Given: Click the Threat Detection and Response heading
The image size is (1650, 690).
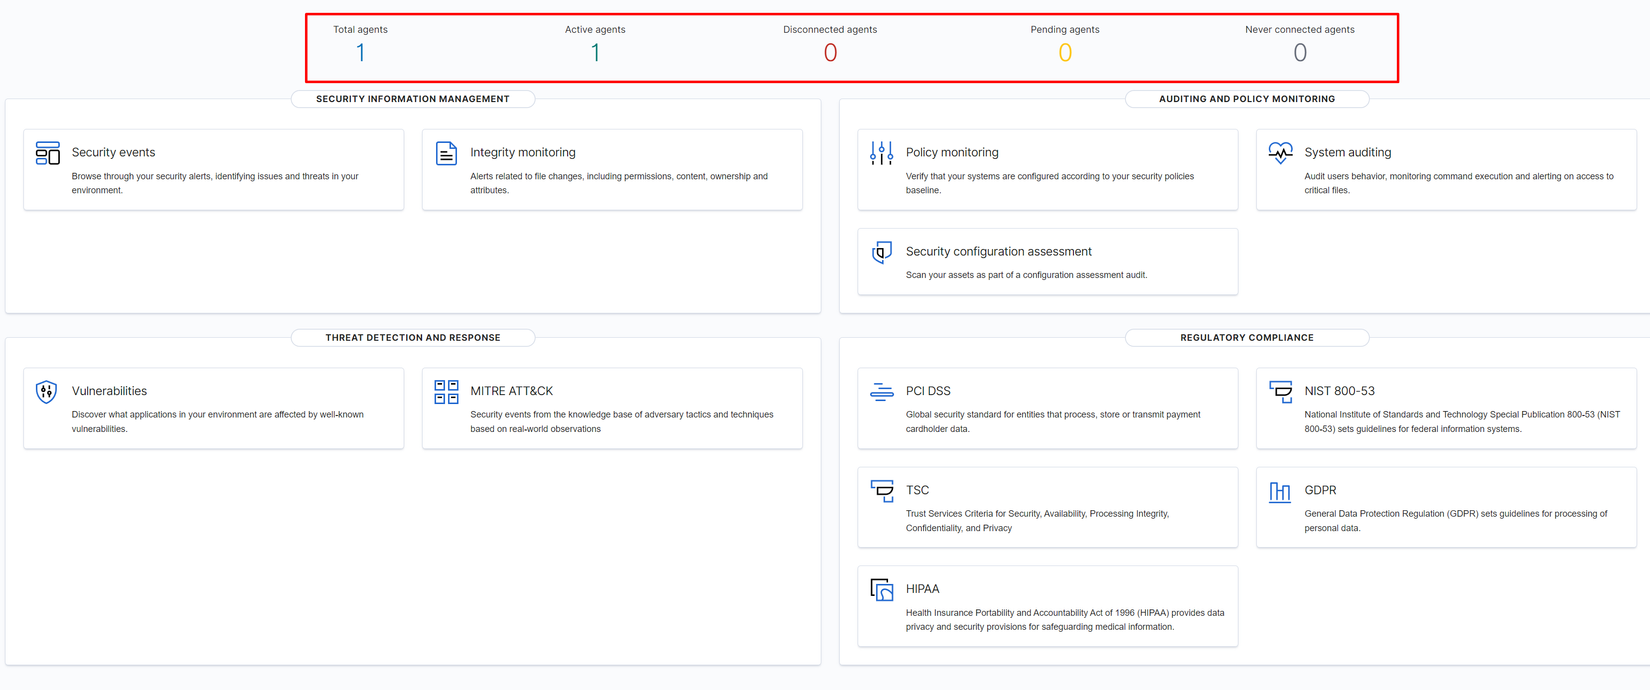Looking at the screenshot, I should 413,338.
